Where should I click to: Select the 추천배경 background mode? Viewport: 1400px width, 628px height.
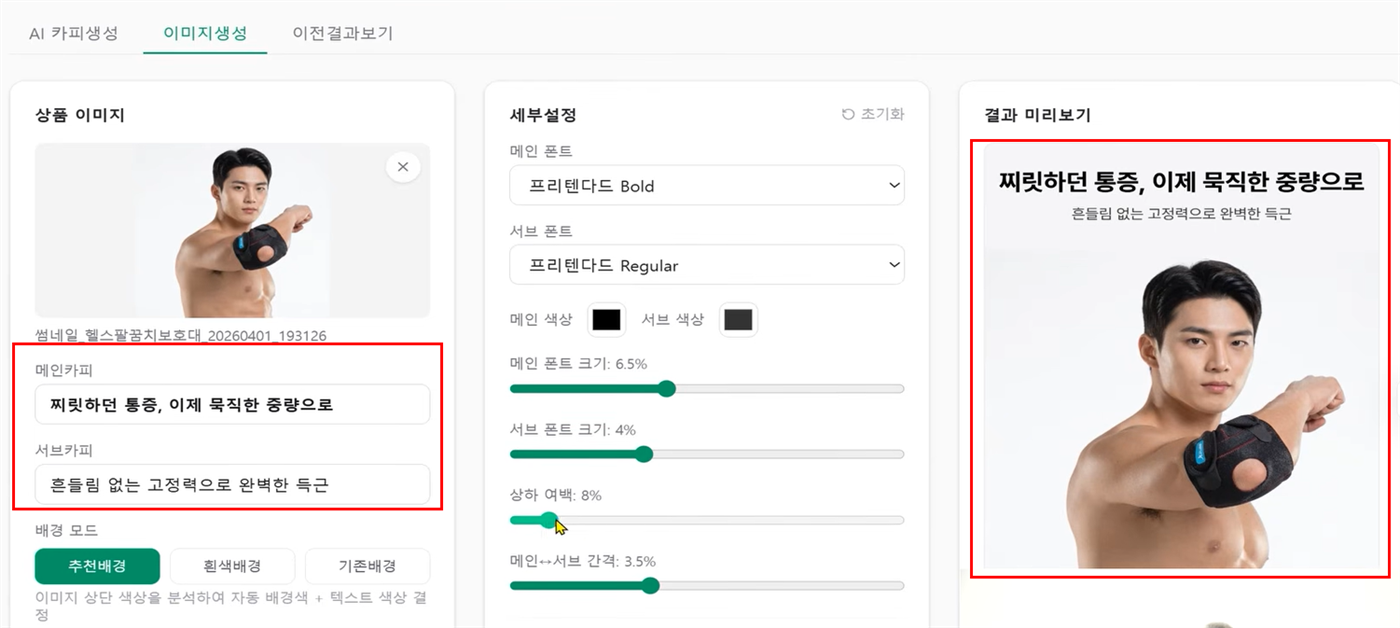[97, 566]
